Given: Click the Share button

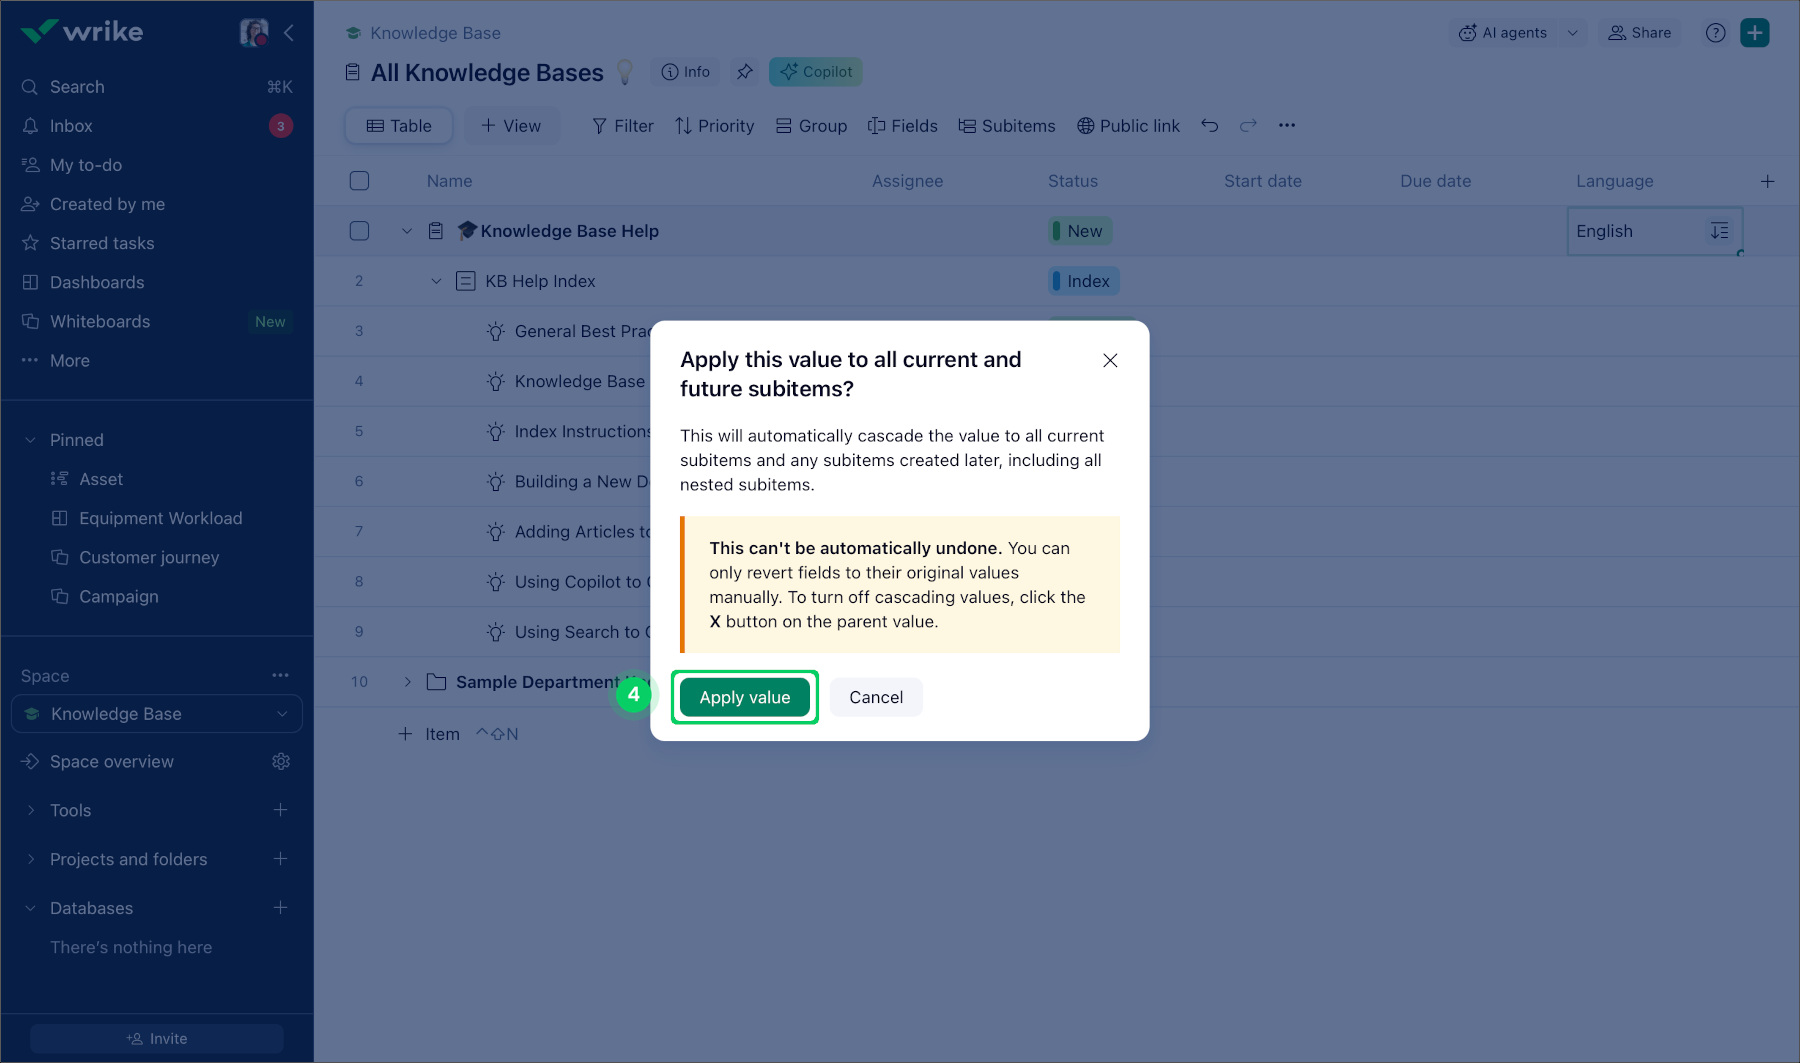Looking at the screenshot, I should point(1640,33).
